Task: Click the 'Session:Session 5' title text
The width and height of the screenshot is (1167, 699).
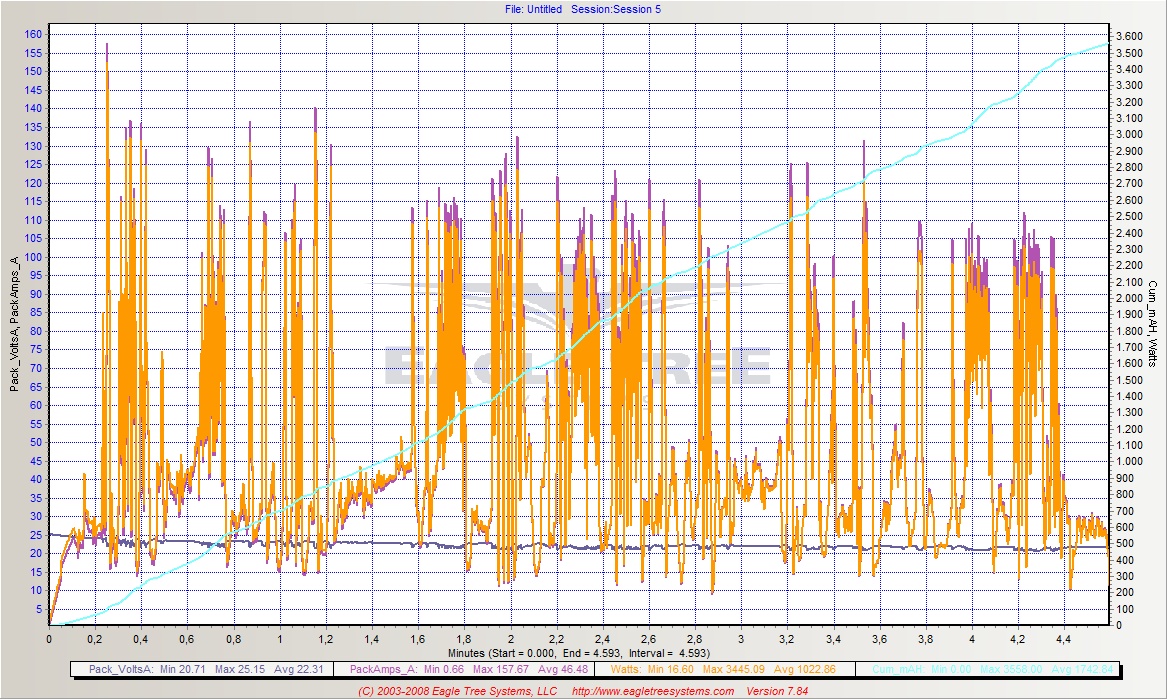Action: (616, 9)
